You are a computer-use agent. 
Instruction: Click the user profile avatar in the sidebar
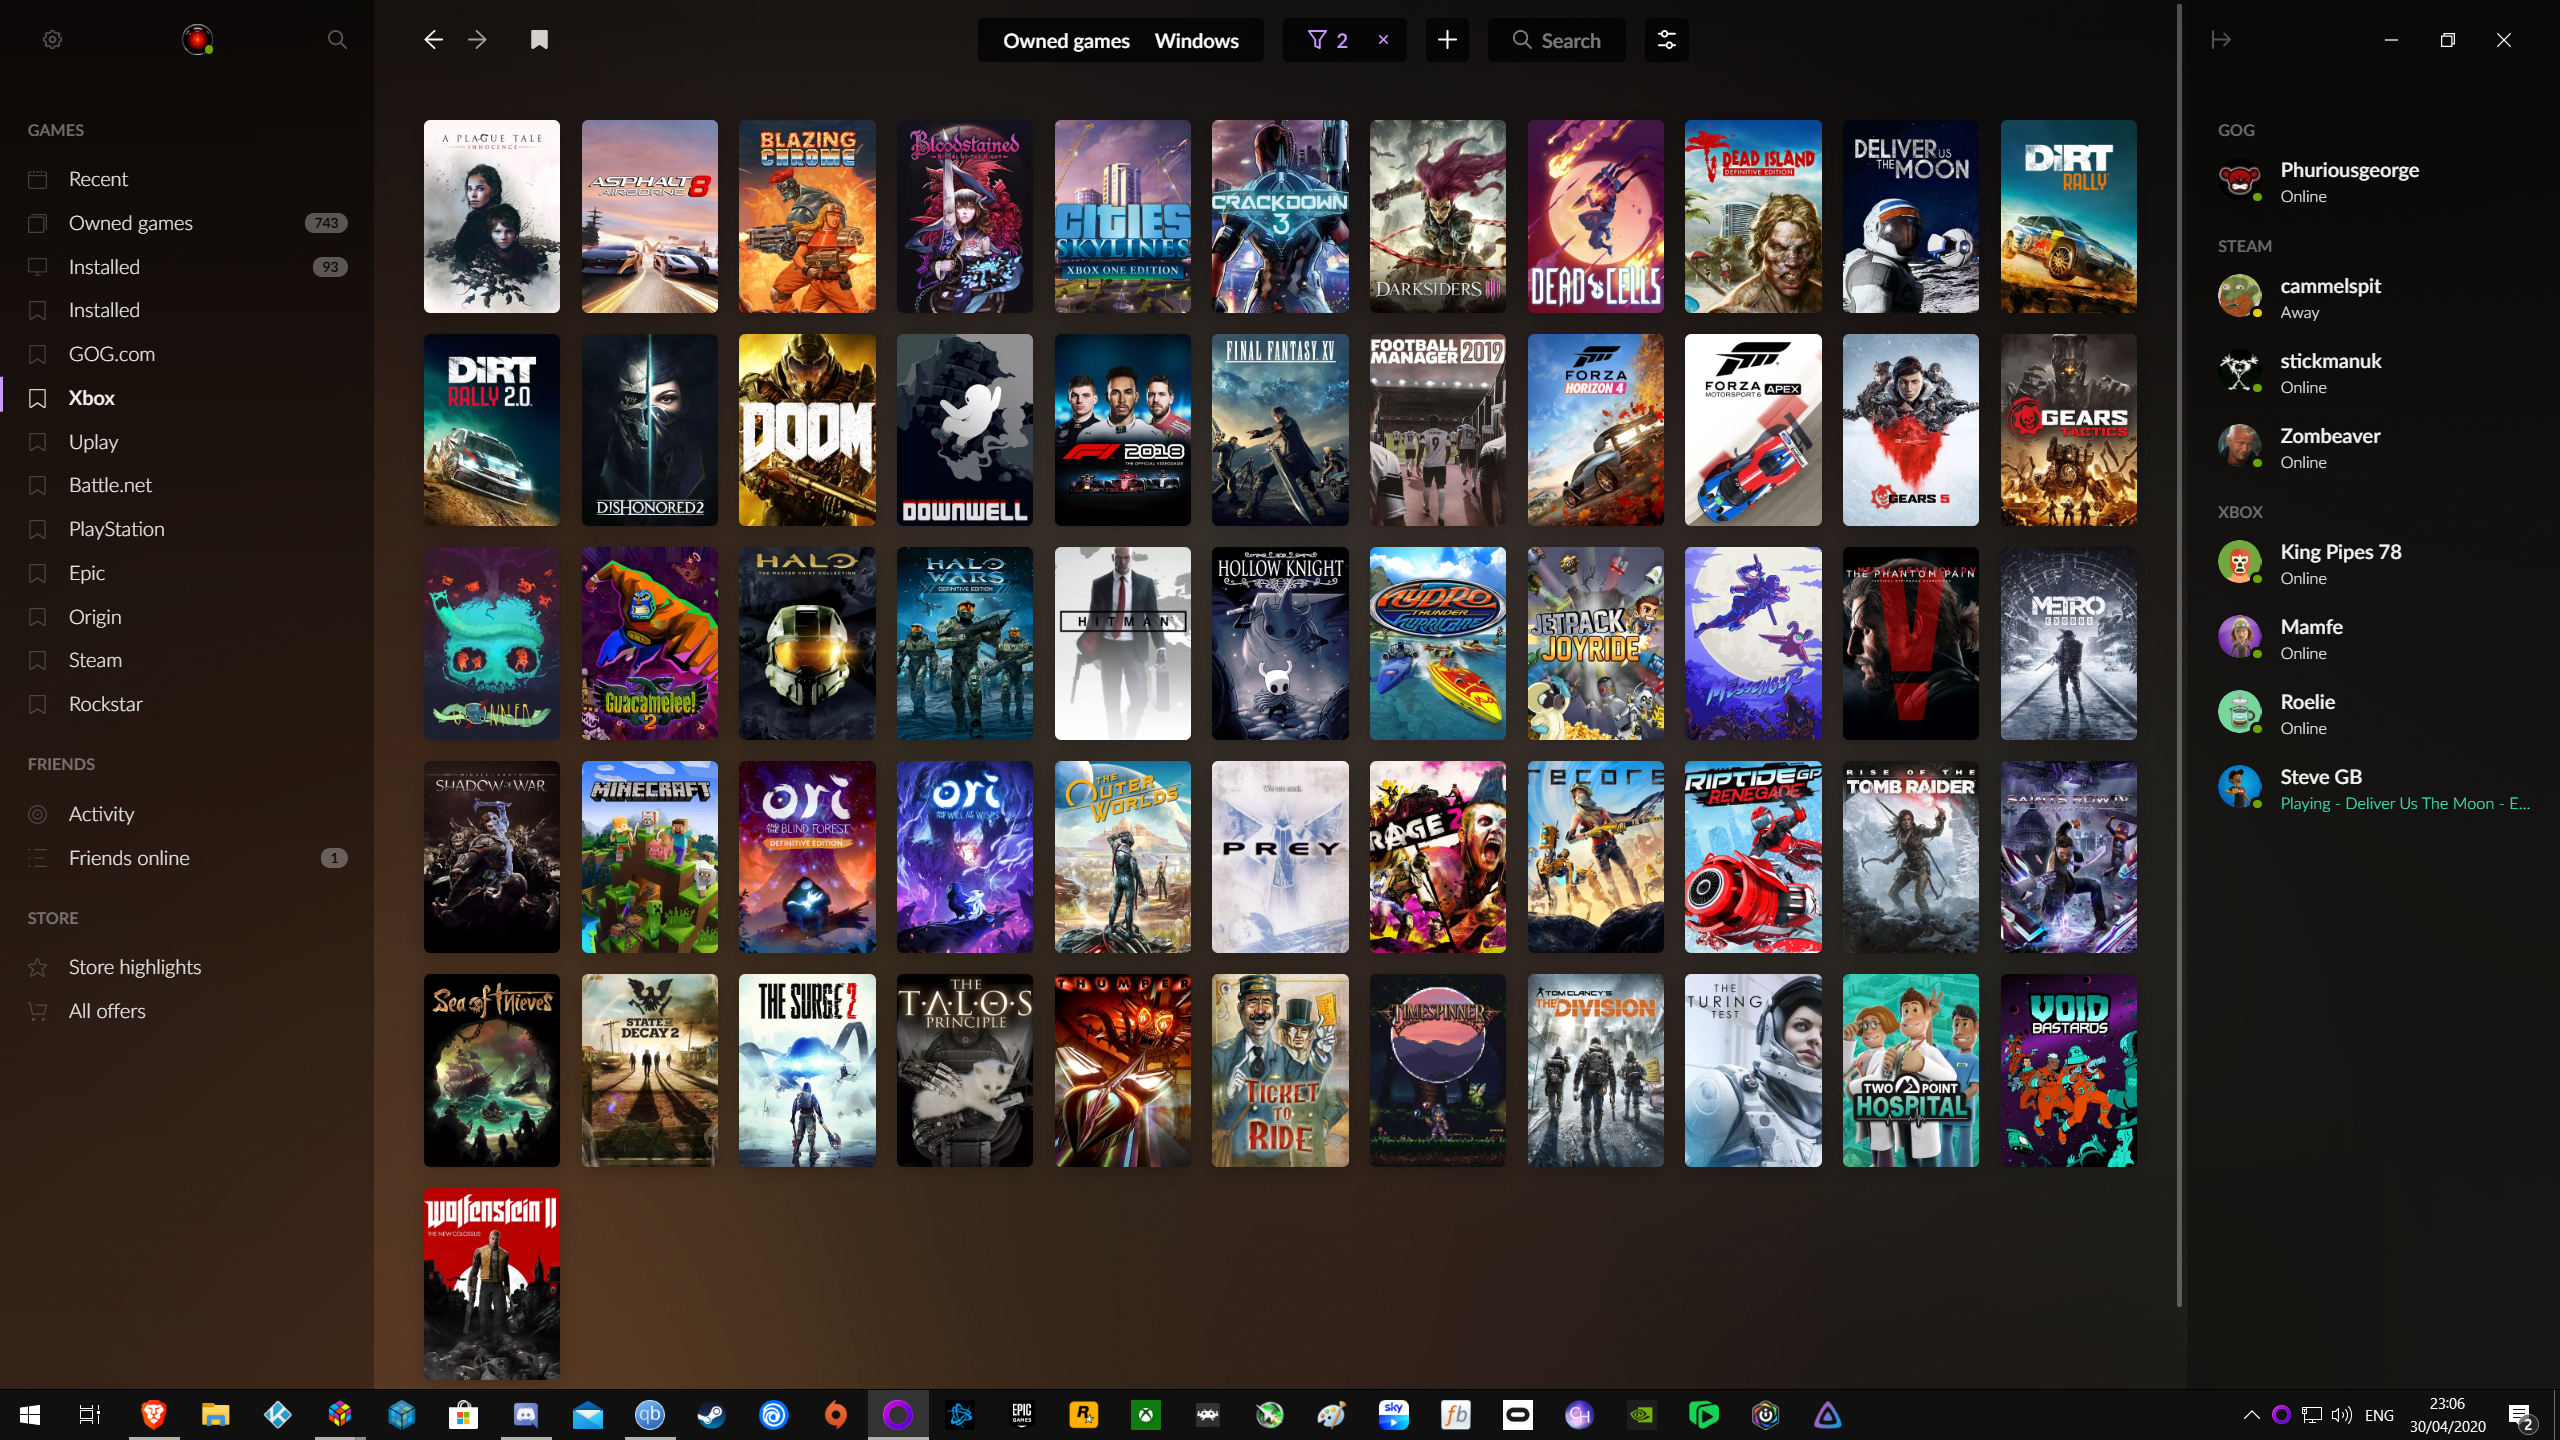point(197,40)
